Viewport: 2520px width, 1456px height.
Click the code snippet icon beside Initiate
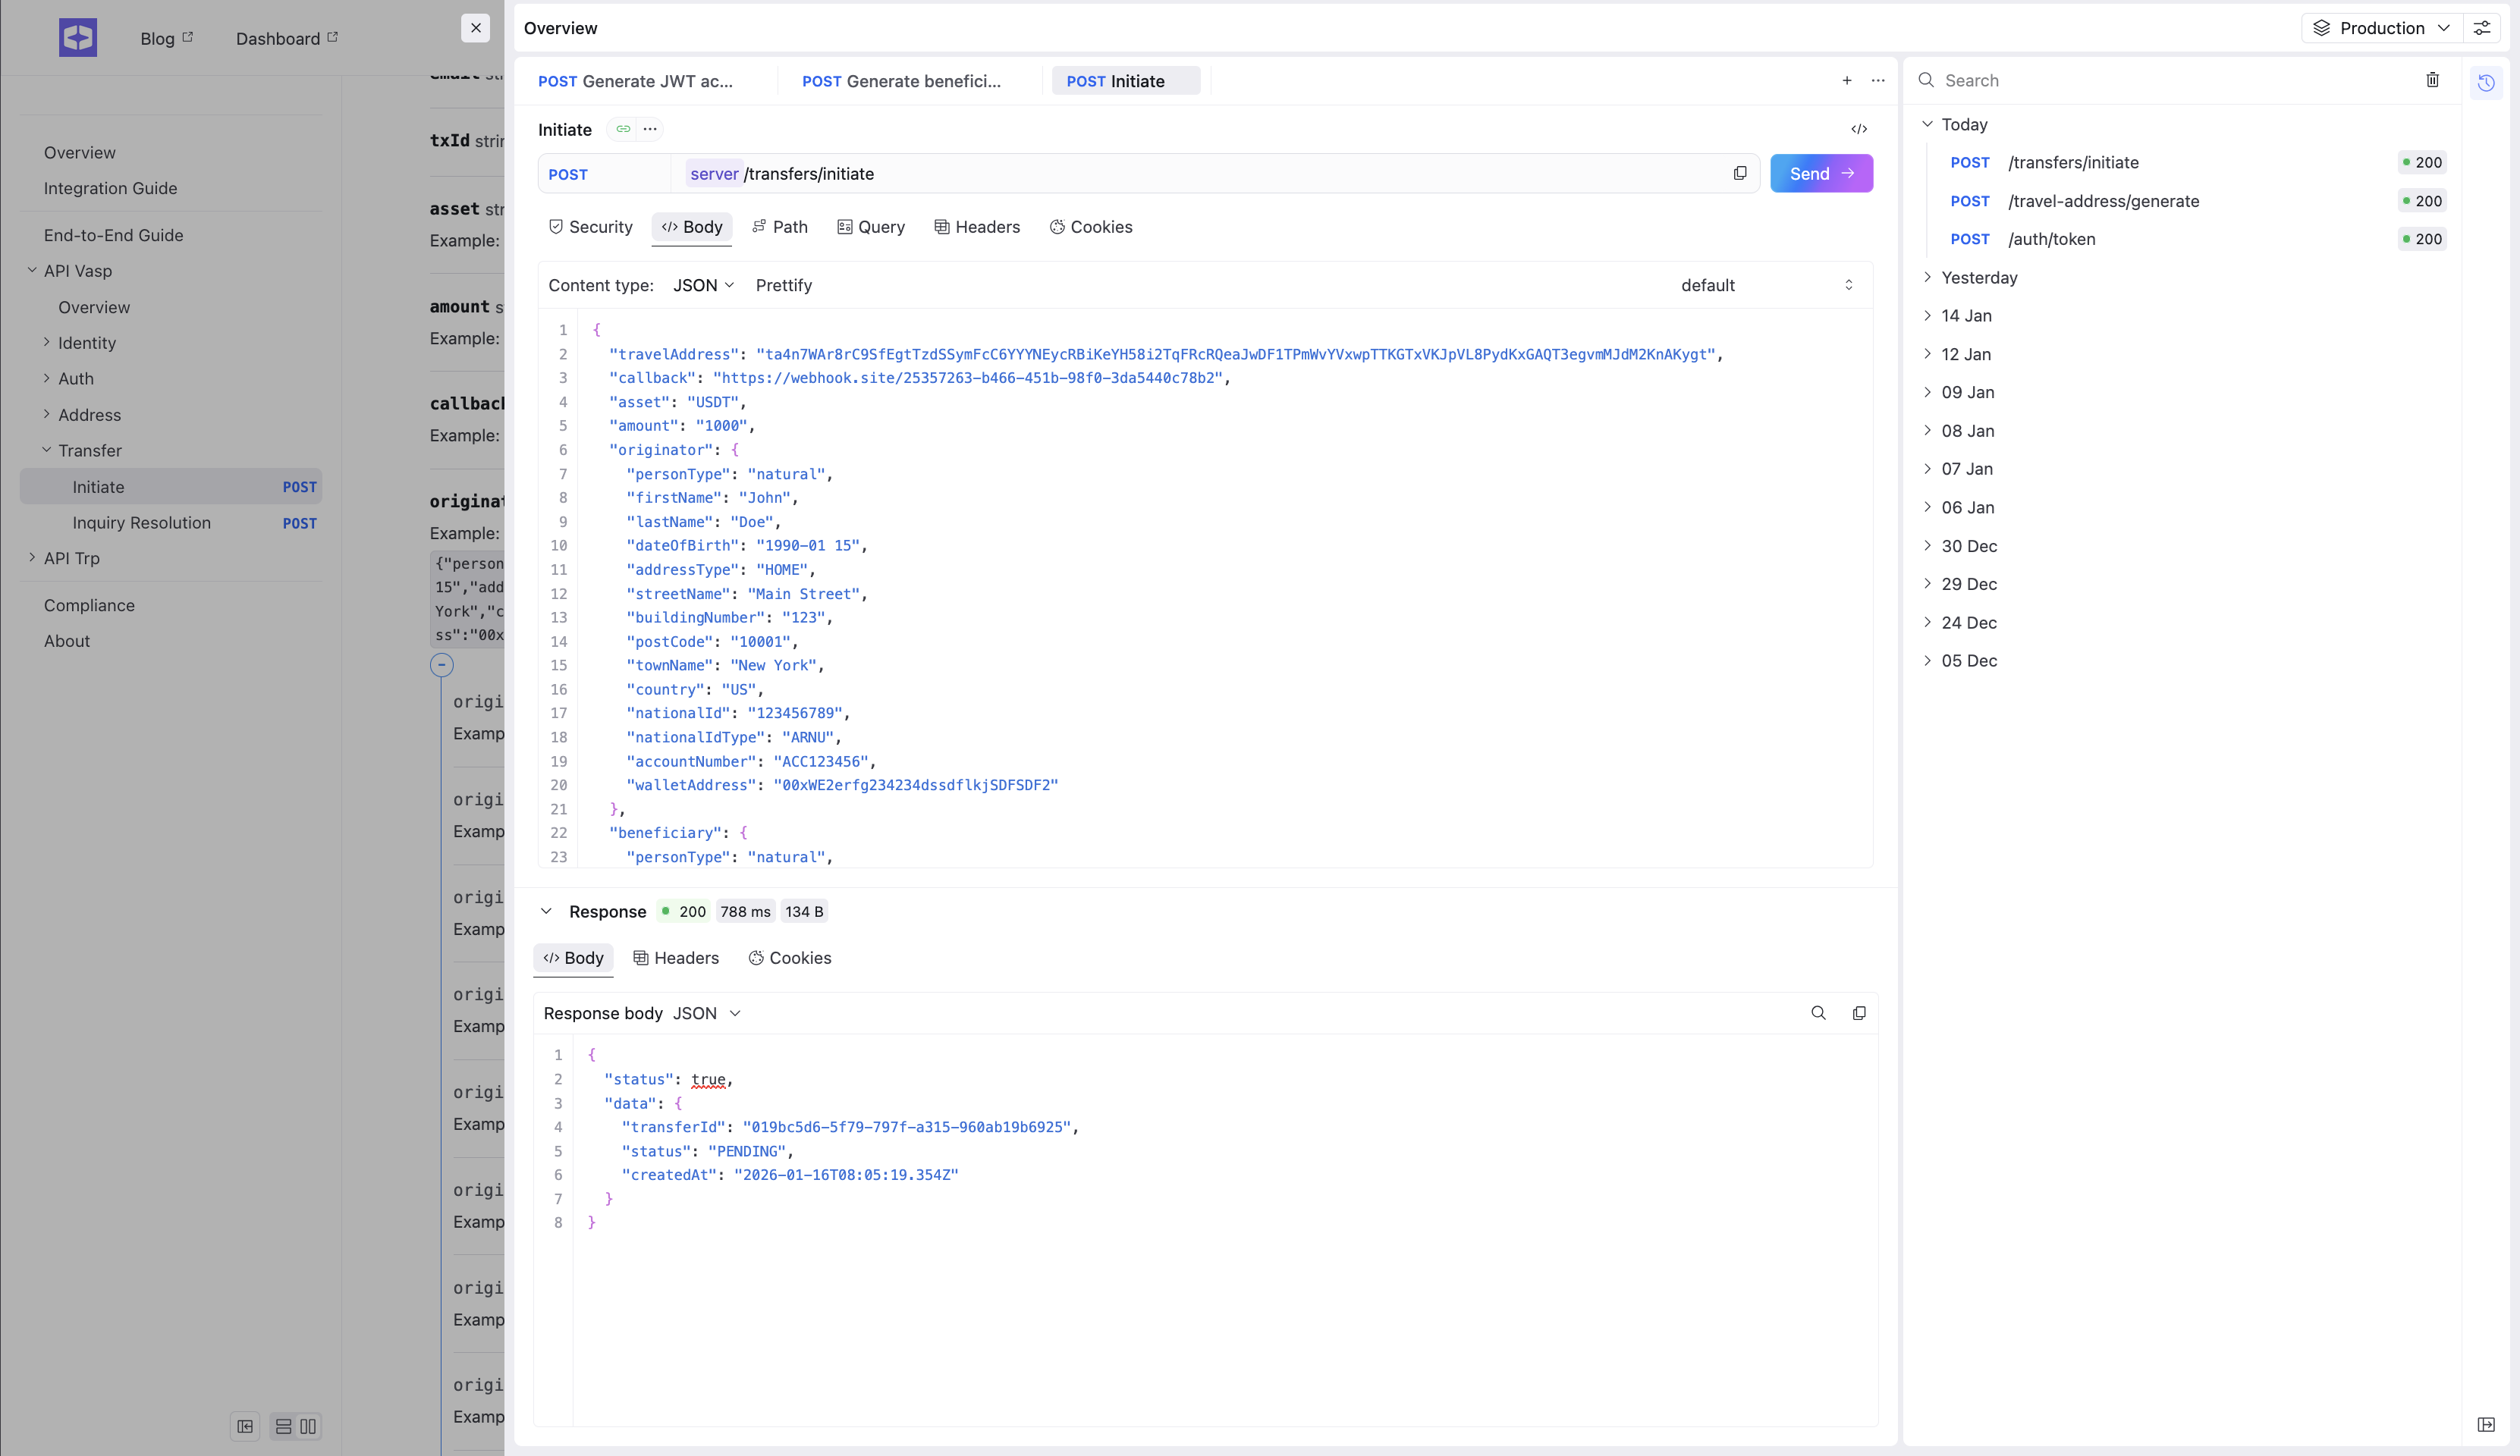(1859, 129)
